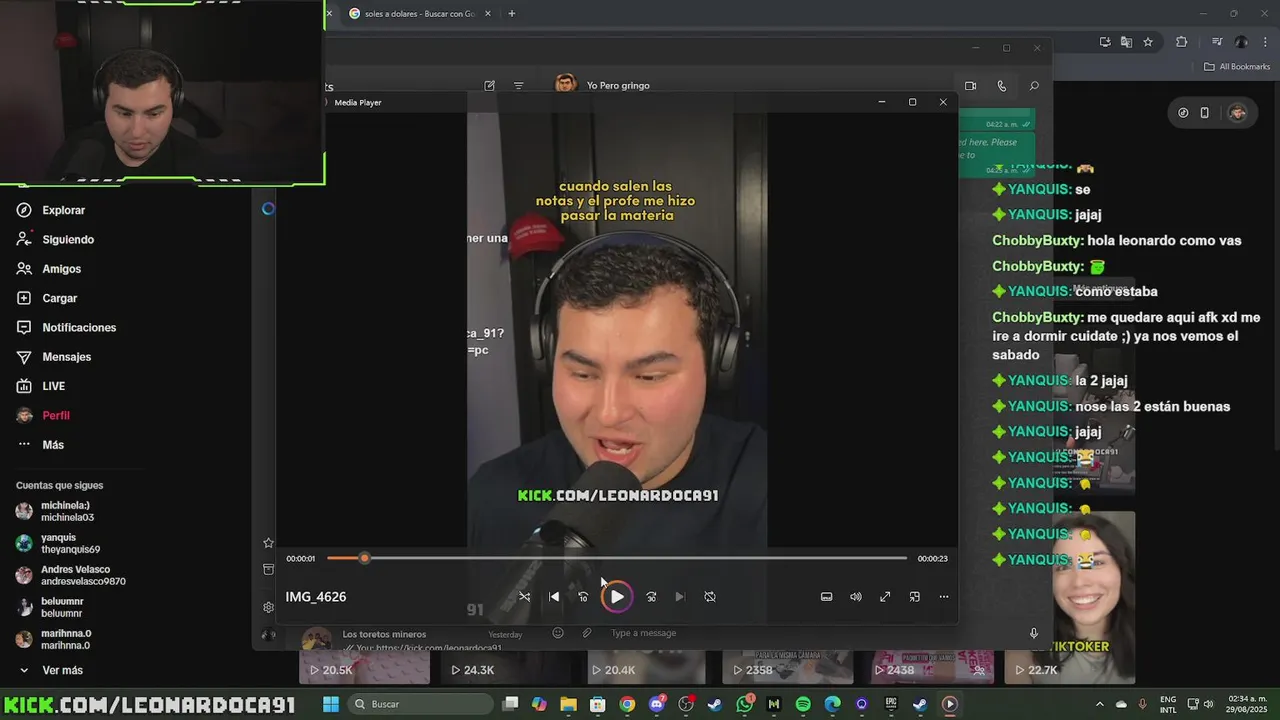Open Chrome translate page icon
Screen dimensions: 1280x720
tap(1126, 42)
